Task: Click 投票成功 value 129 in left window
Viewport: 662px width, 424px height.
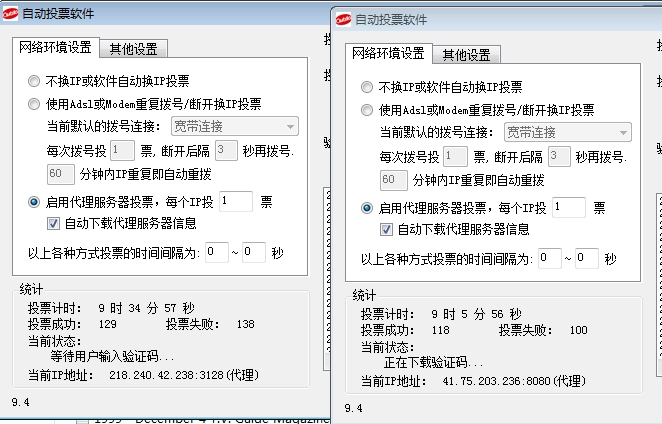Action: [107, 324]
